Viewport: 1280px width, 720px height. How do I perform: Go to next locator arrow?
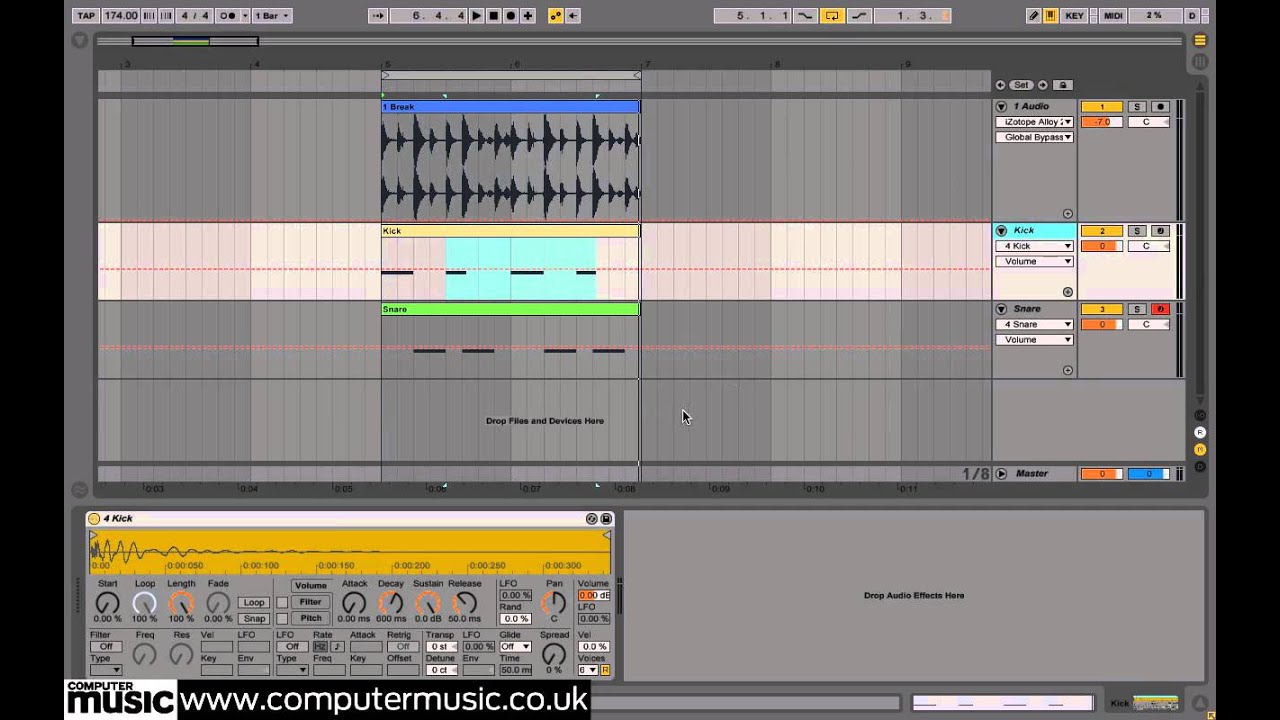click(1042, 85)
